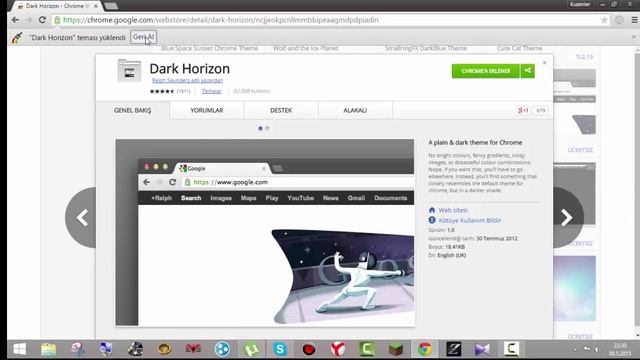Click the address bar URL field

tap(331, 20)
